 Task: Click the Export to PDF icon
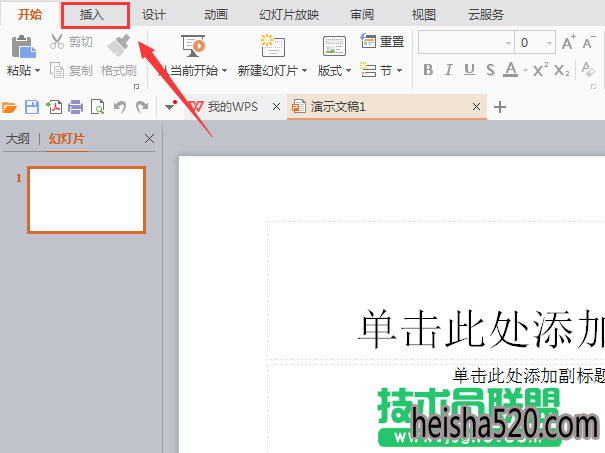coord(54,107)
